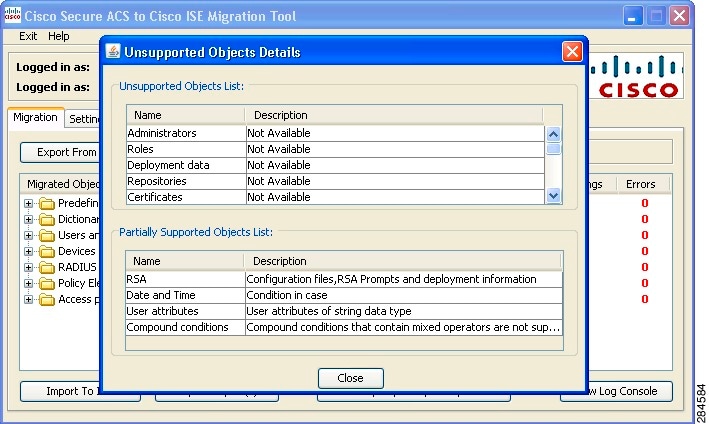
Task: Select the Dictionaries folder icon
Action: click(x=47, y=219)
